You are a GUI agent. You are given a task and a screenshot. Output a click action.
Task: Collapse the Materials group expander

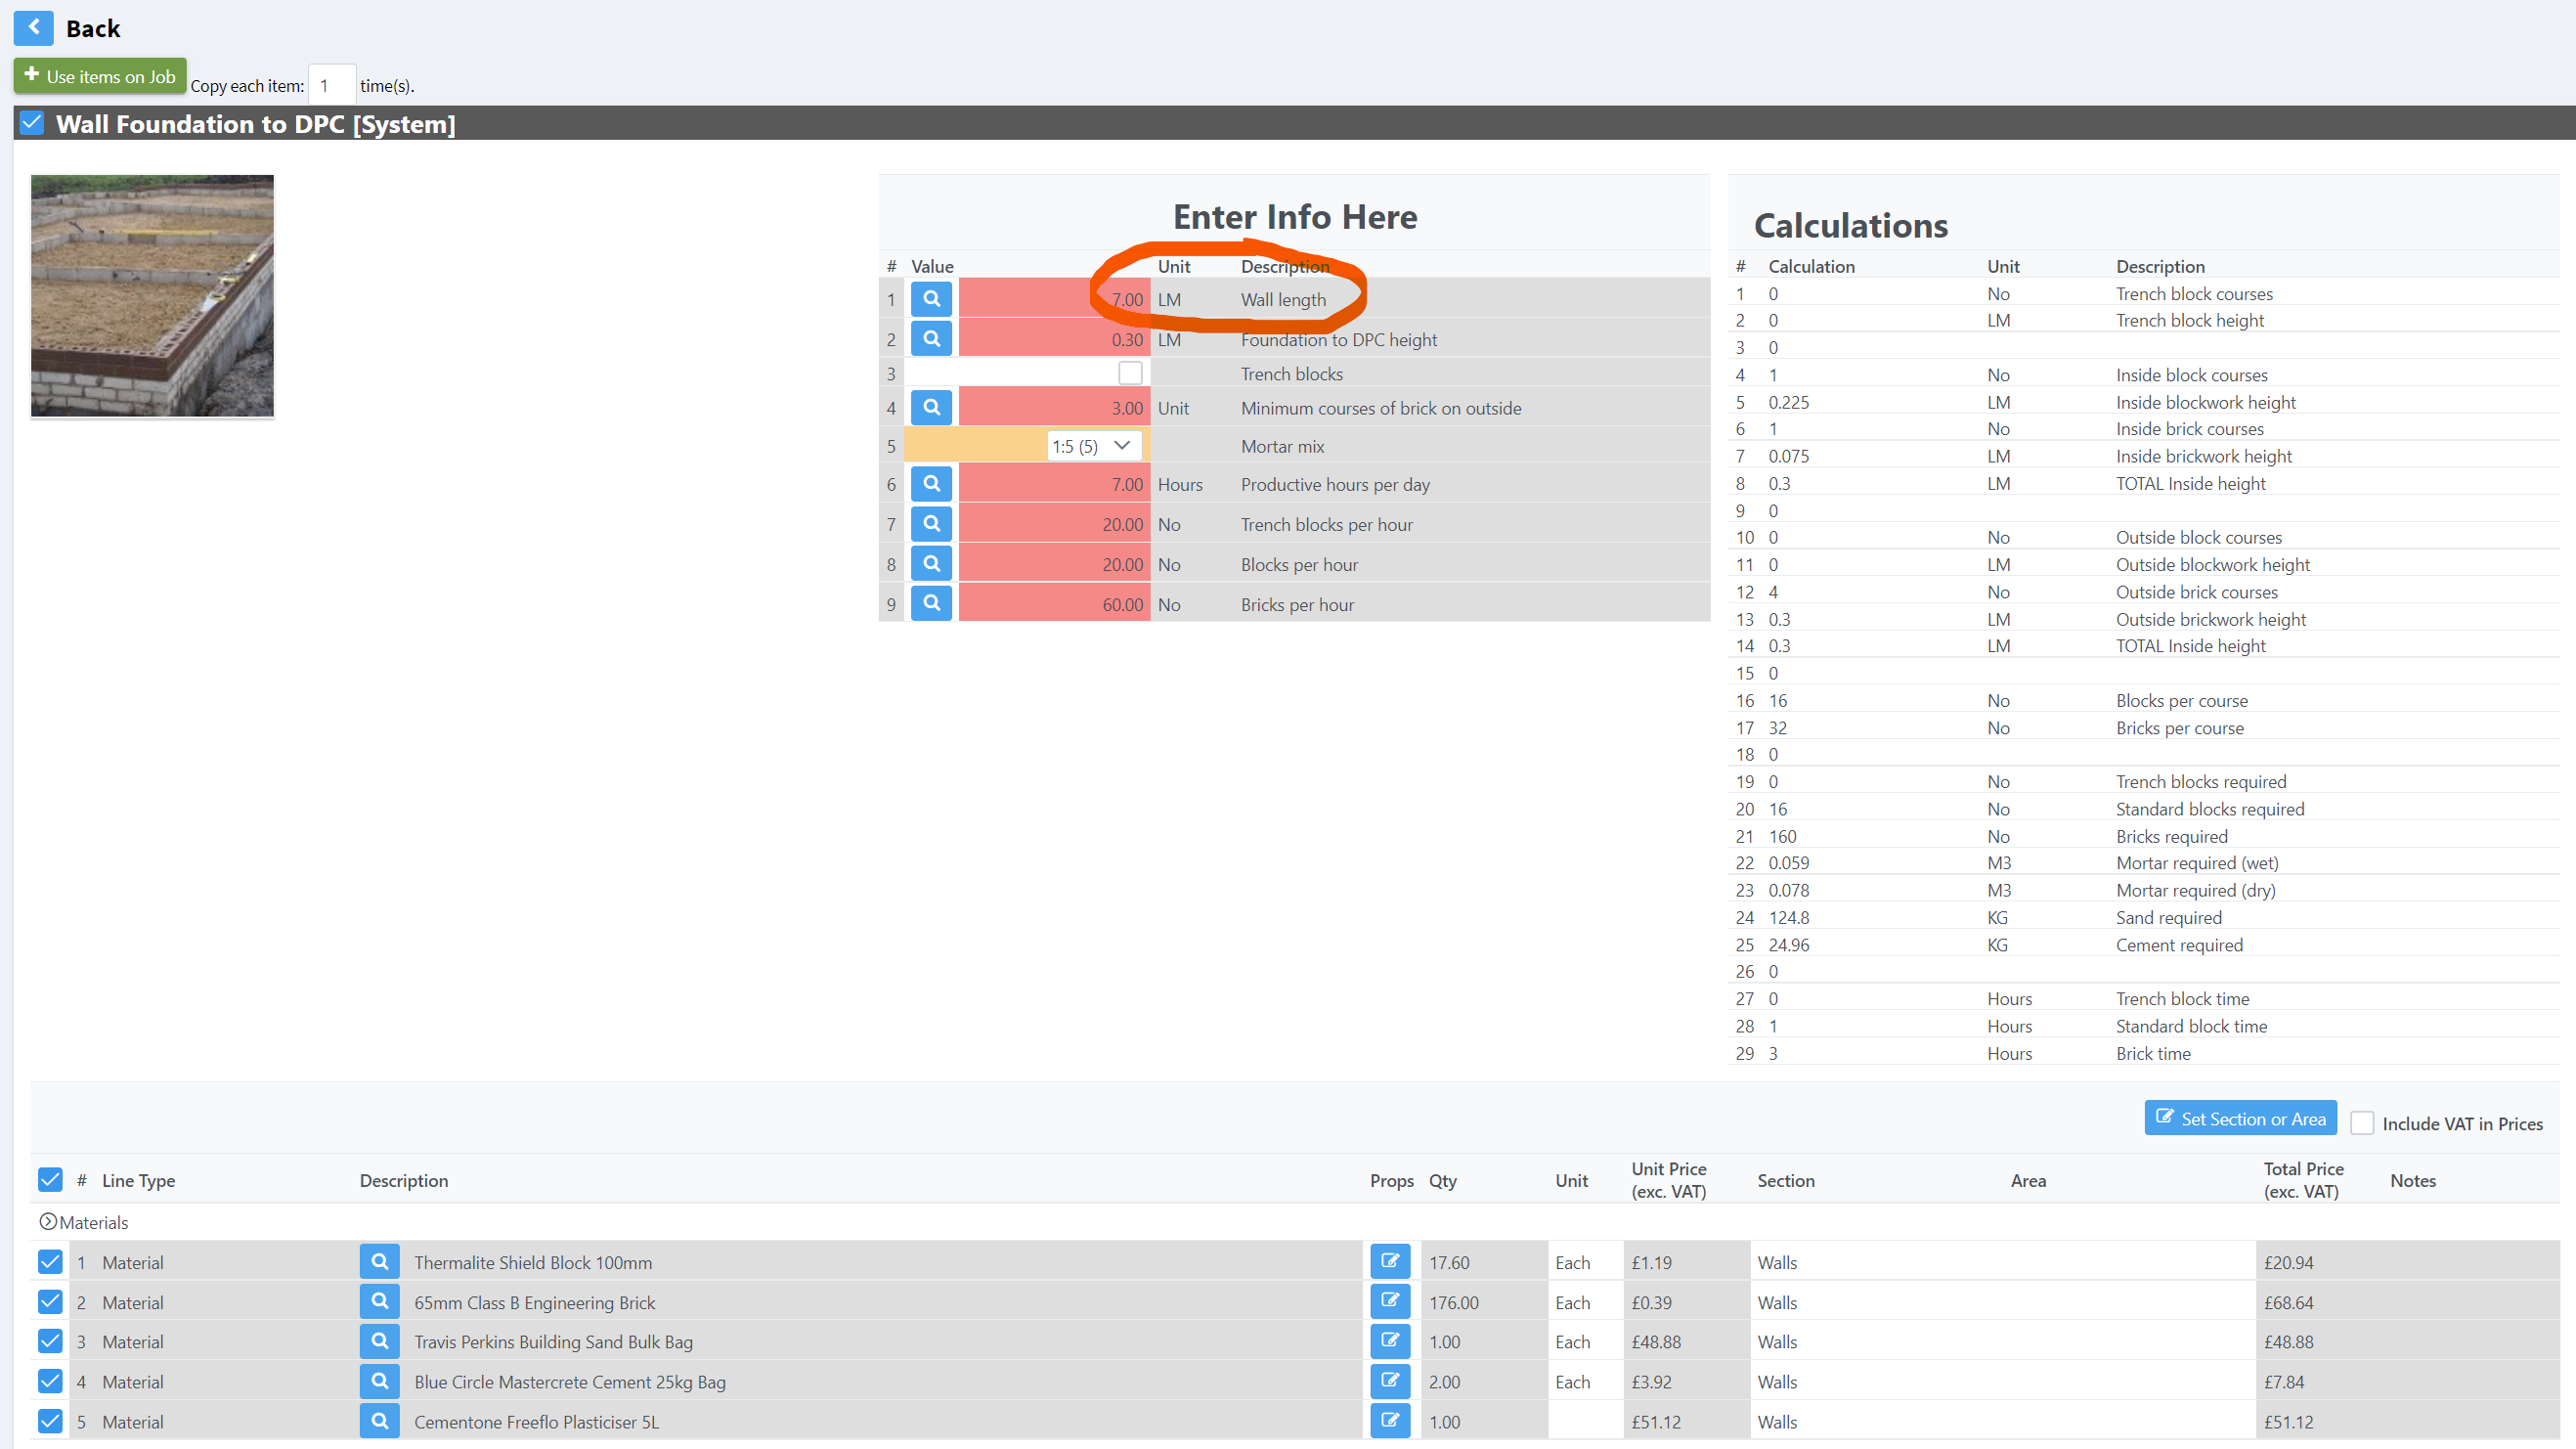click(x=47, y=1221)
